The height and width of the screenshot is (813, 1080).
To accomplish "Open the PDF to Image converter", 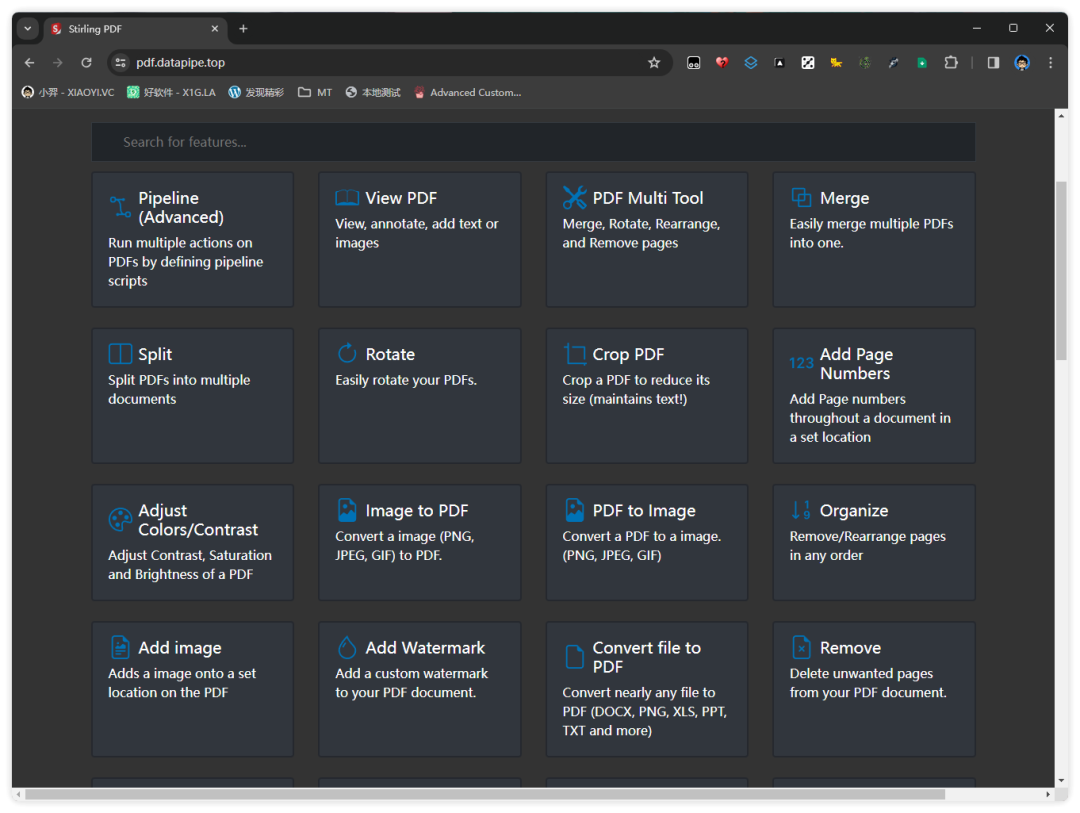I will click(x=646, y=542).
